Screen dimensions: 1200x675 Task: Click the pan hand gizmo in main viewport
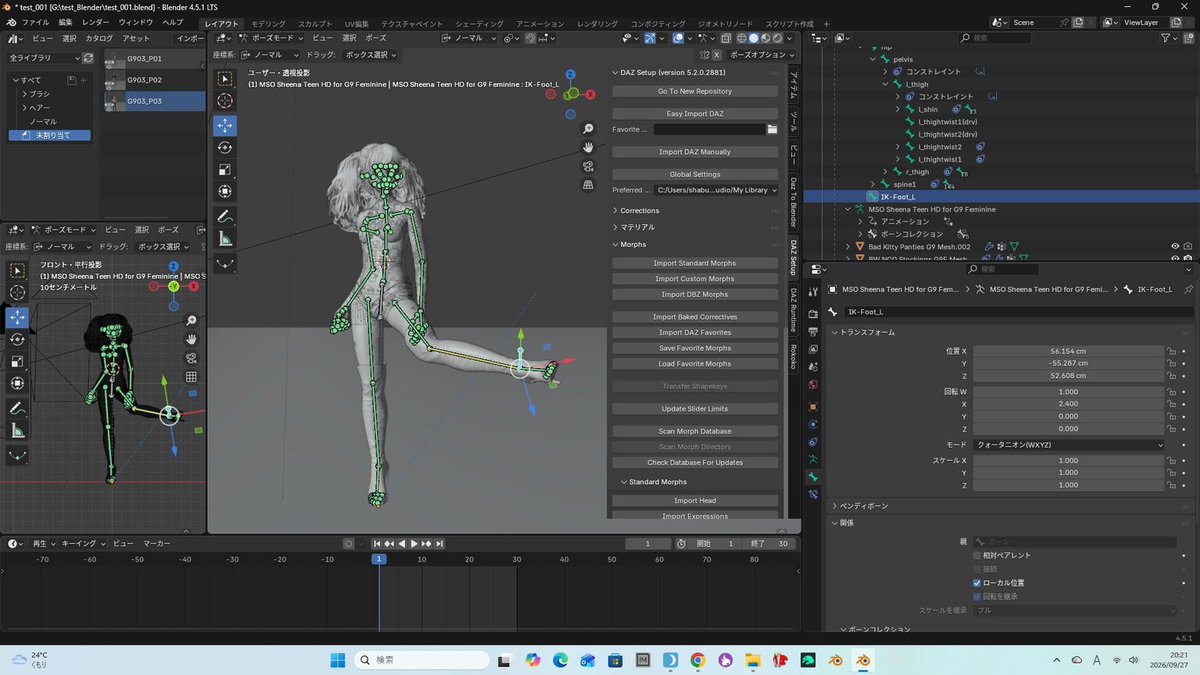pos(589,148)
